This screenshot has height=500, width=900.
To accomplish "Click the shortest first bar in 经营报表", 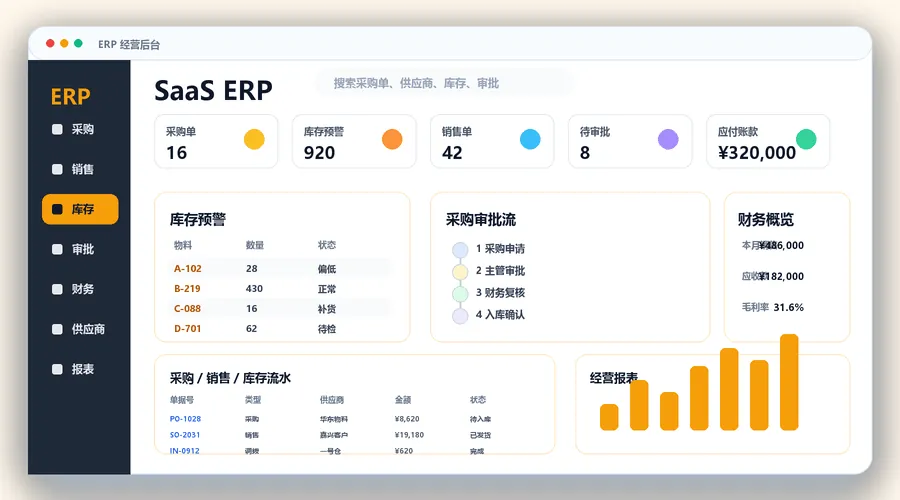I will (609, 417).
